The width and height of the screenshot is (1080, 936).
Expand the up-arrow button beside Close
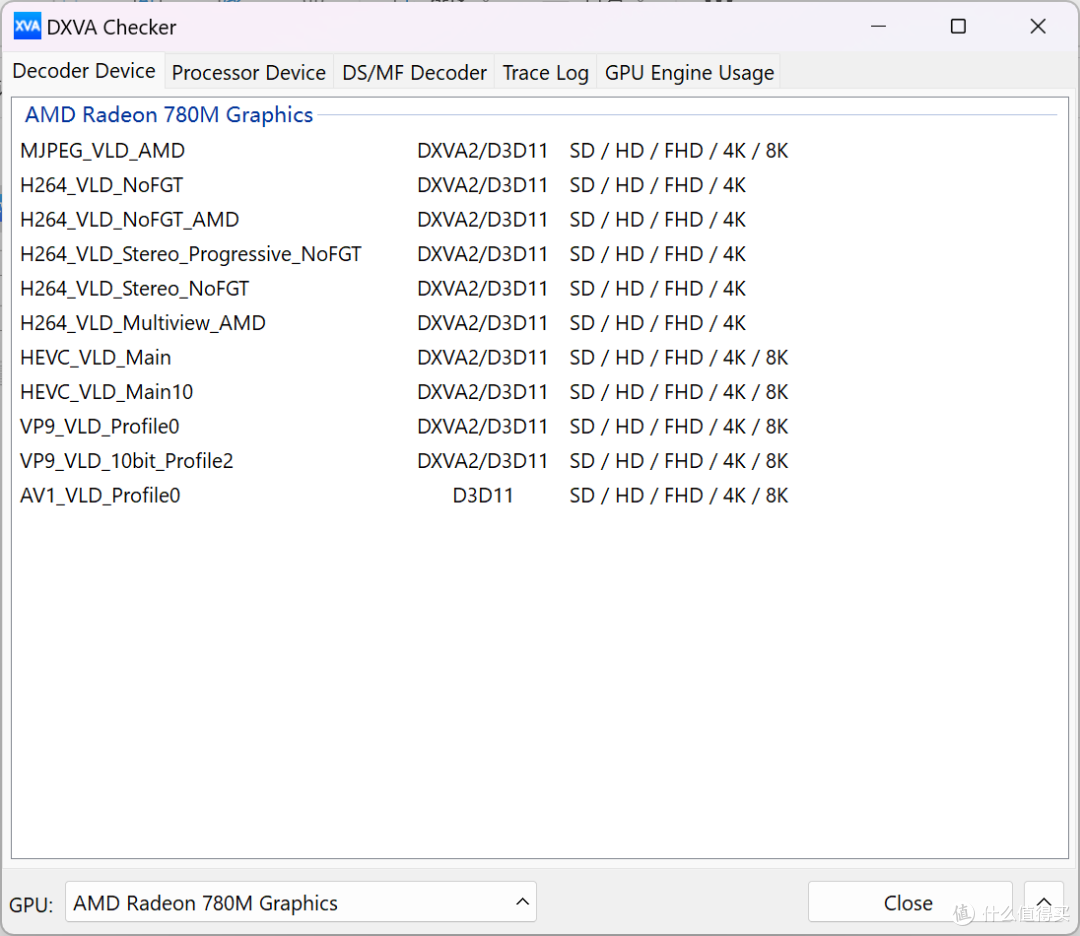coord(1043,902)
